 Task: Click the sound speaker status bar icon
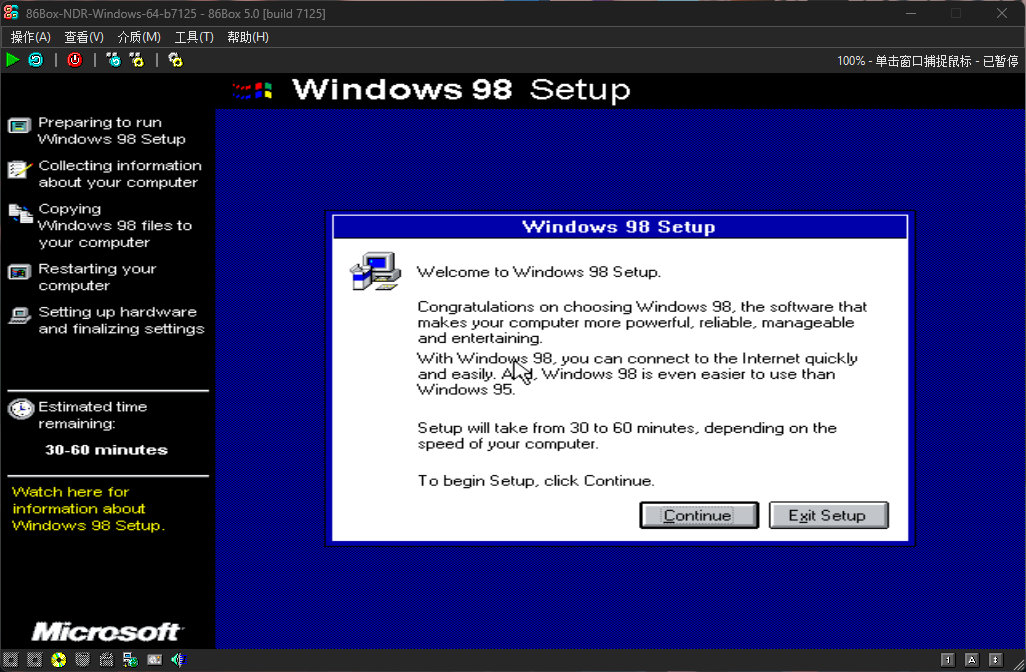(178, 660)
